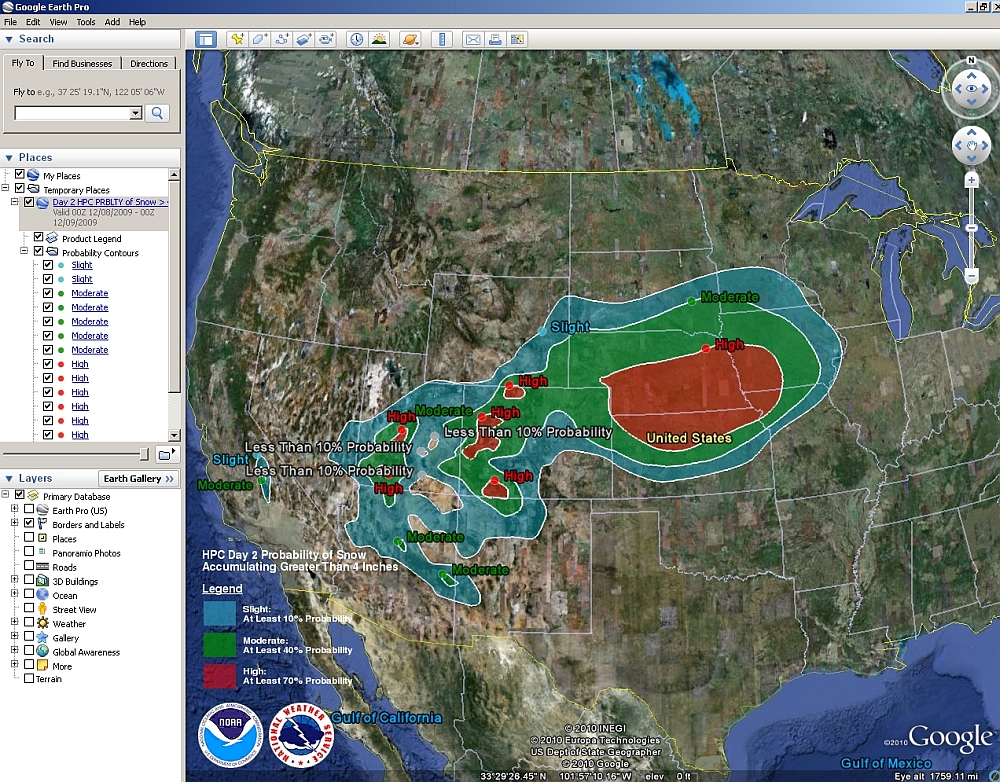1000x782 pixels.
Task: Click inside the Fly To input field
Action: coord(71,114)
